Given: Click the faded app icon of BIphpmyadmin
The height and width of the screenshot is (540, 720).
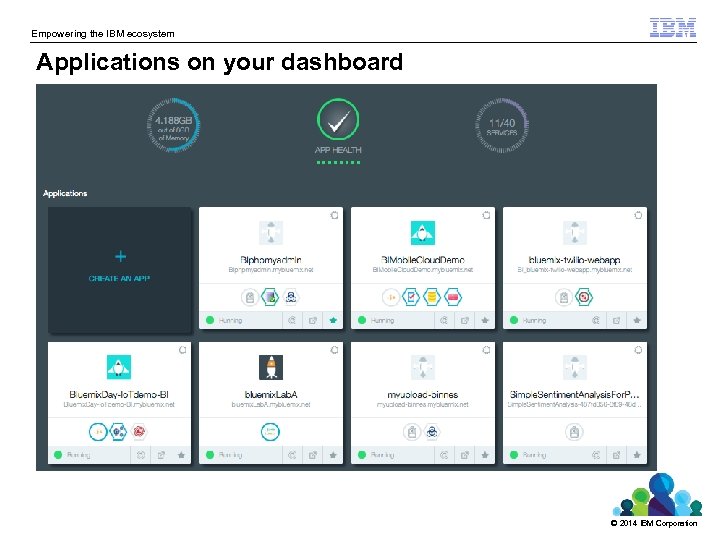Looking at the screenshot, I should pos(271,233).
